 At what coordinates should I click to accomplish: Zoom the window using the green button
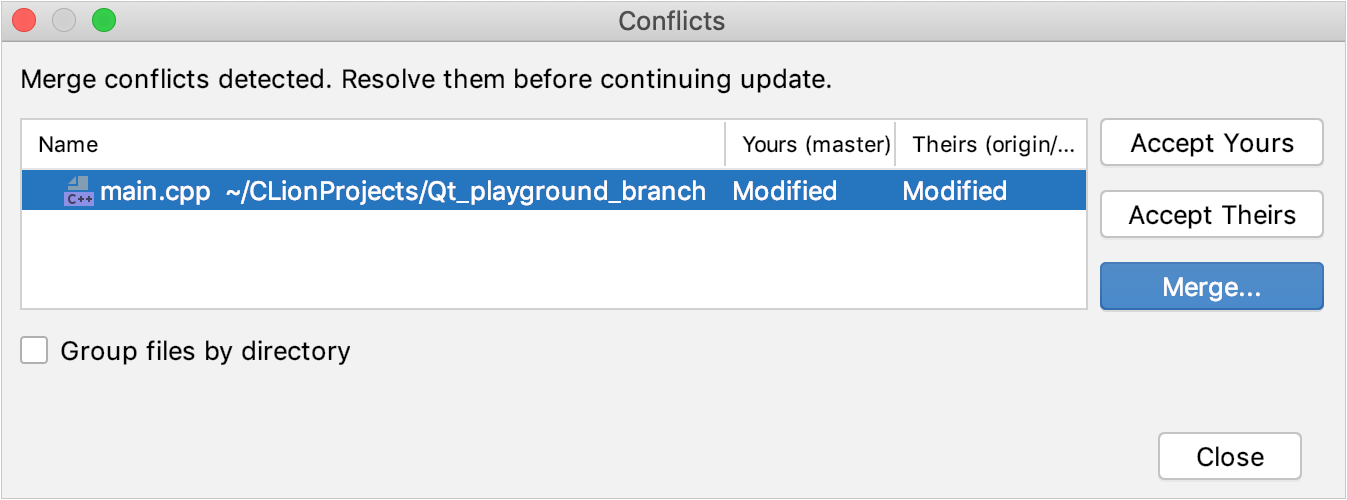click(x=104, y=20)
